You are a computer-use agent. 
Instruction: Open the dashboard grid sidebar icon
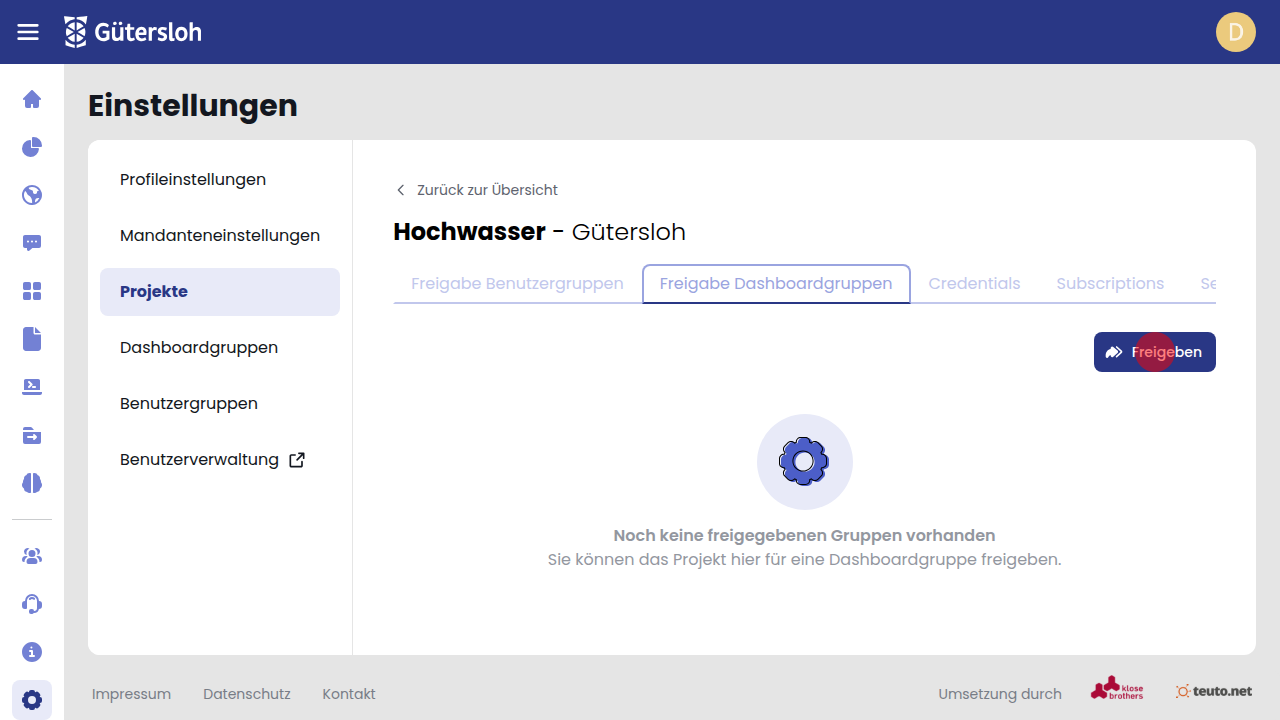32,291
